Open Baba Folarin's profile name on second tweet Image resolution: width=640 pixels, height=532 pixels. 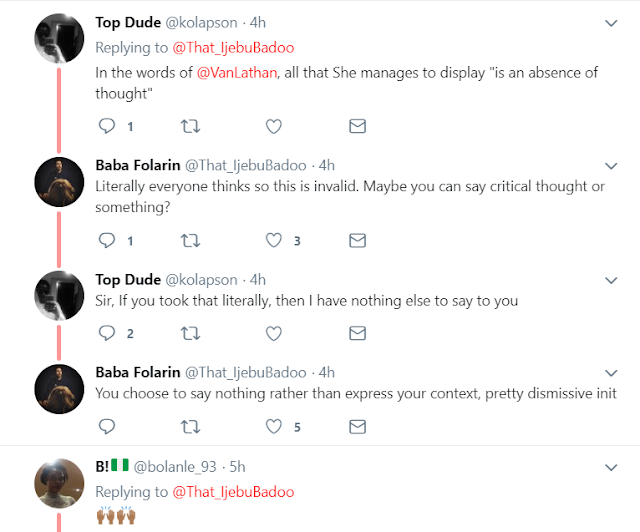[x=139, y=164]
